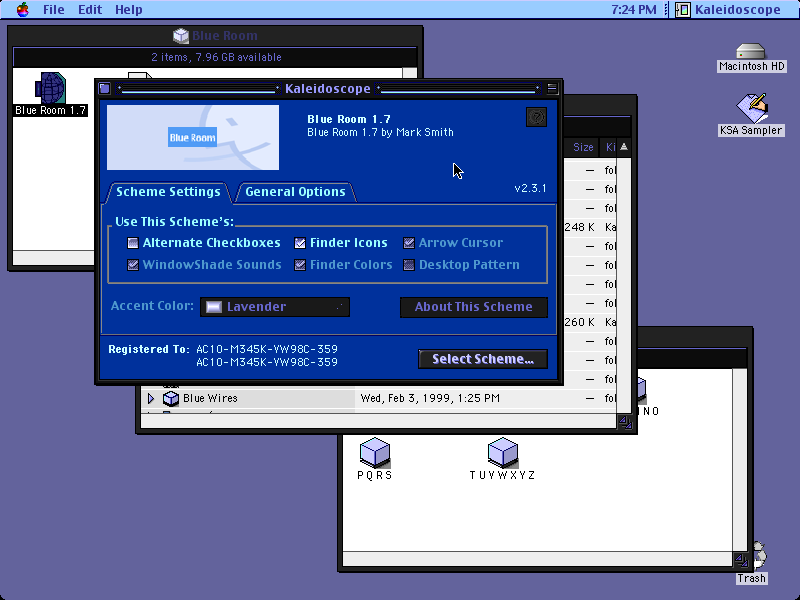Sort the list by the Size column header
Image resolution: width=800 pixels, height=600 pixels.
(583, 147)
